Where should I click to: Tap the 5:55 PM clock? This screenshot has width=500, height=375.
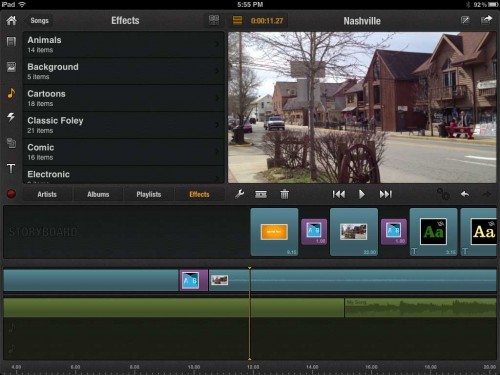(x=250, y=5)
